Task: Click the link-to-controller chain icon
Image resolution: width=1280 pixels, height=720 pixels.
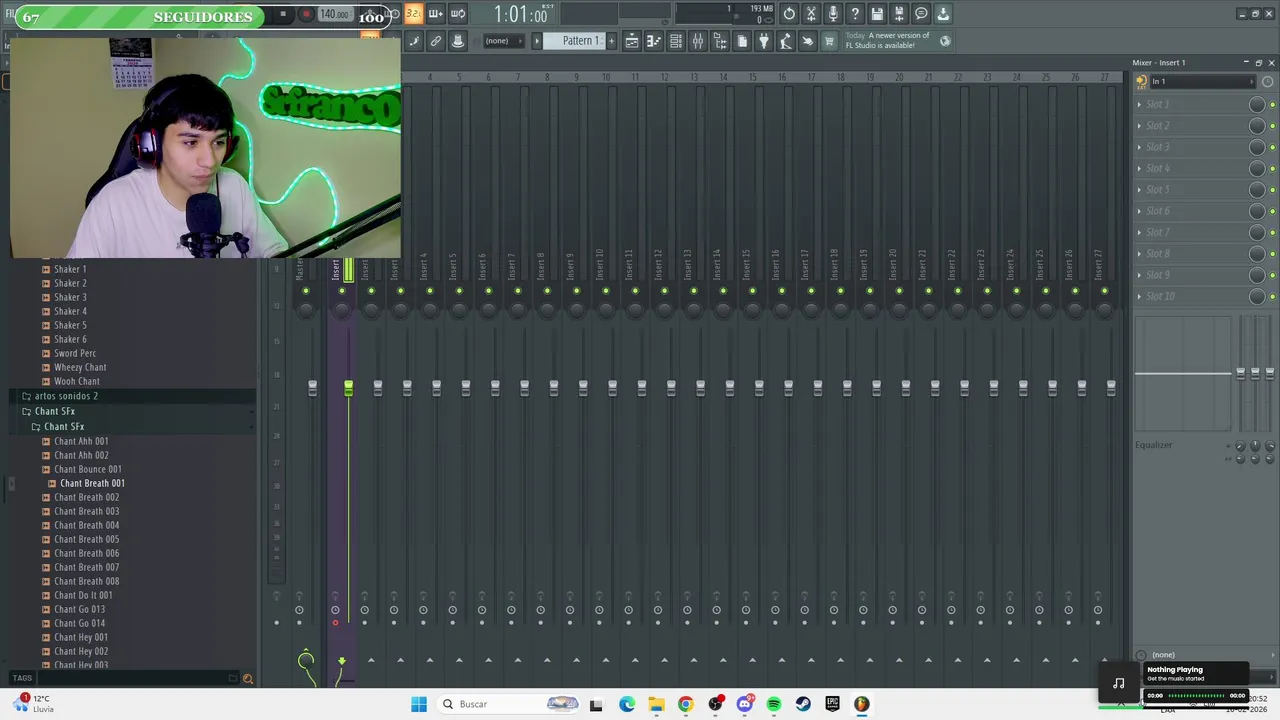Action: [x=436, y=41]
